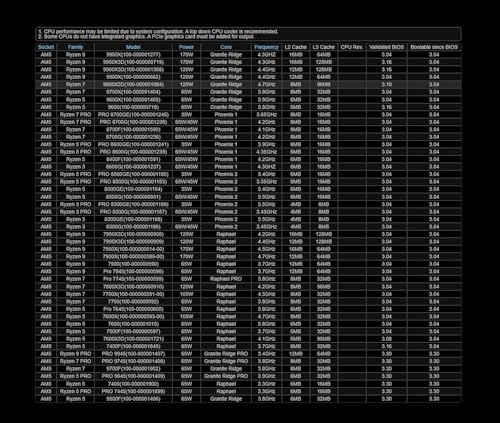The image size is (500, 423).
Task: Click the highlighted Ryzen 7 9800X3D row
Action: point(248,84)
